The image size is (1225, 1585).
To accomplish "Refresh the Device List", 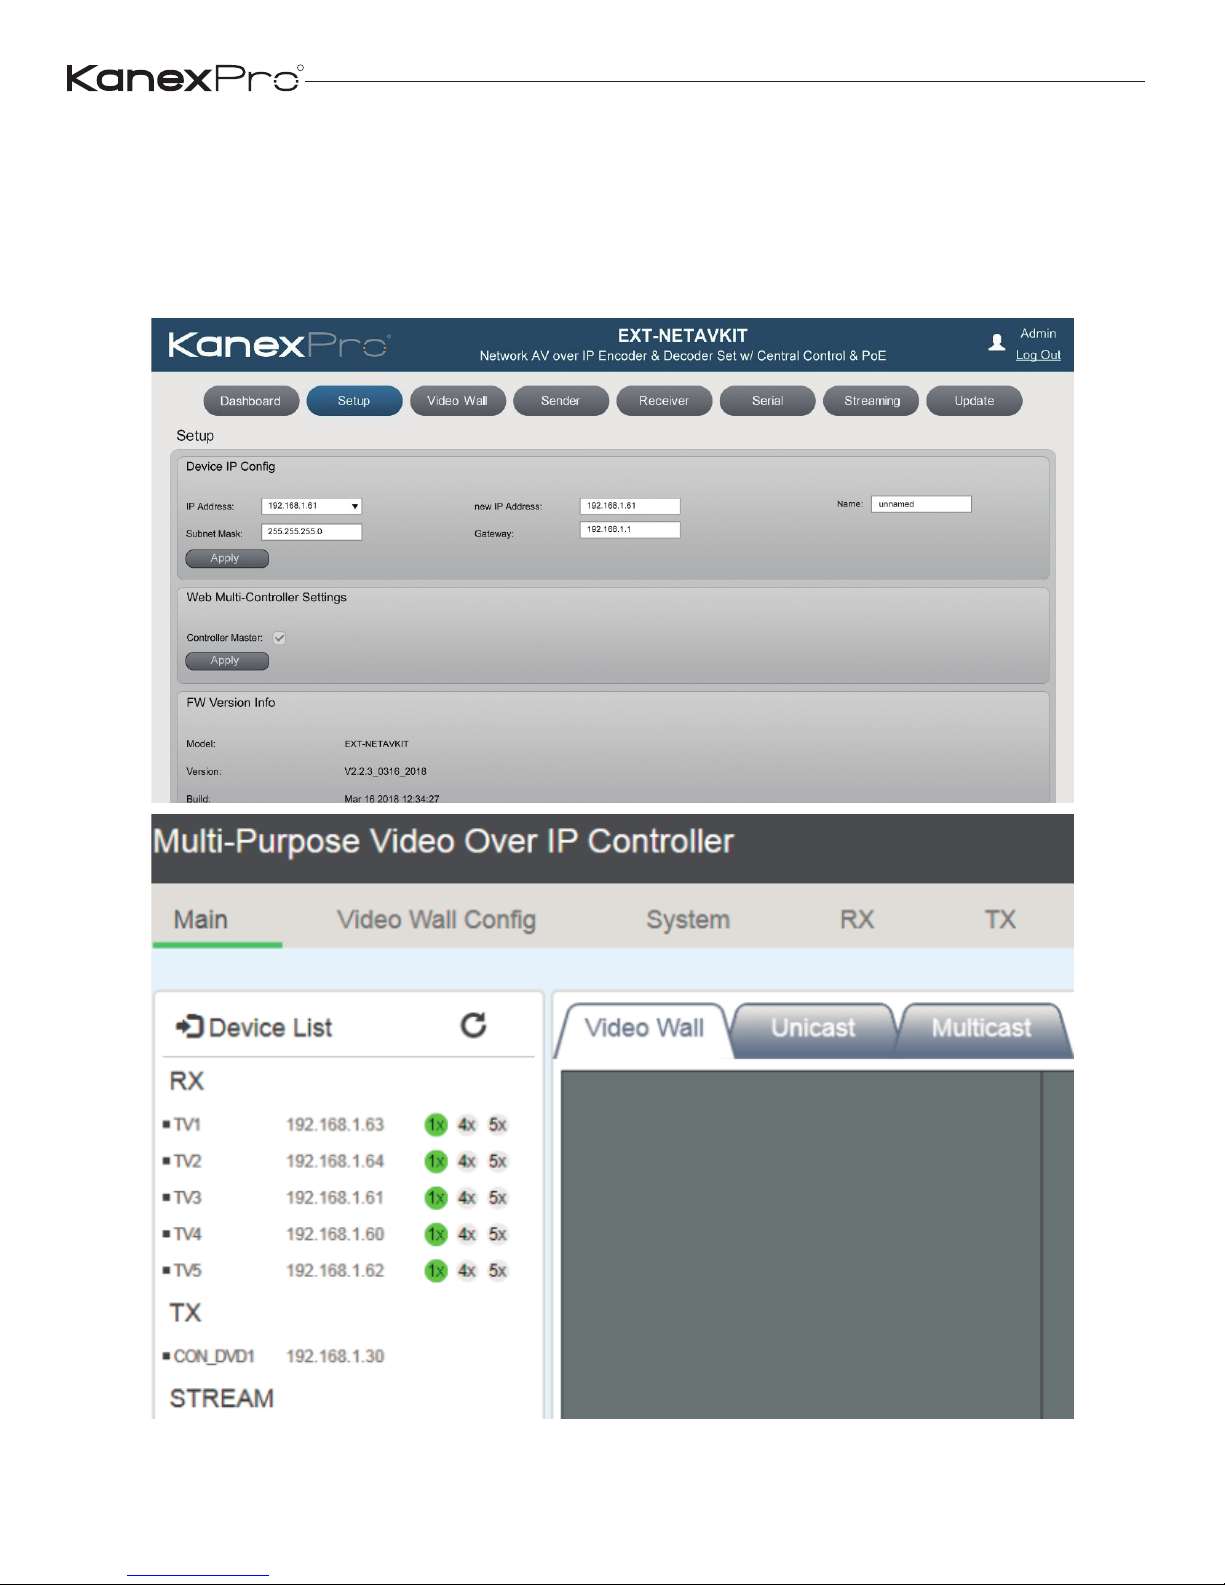I will (473, 1025).
